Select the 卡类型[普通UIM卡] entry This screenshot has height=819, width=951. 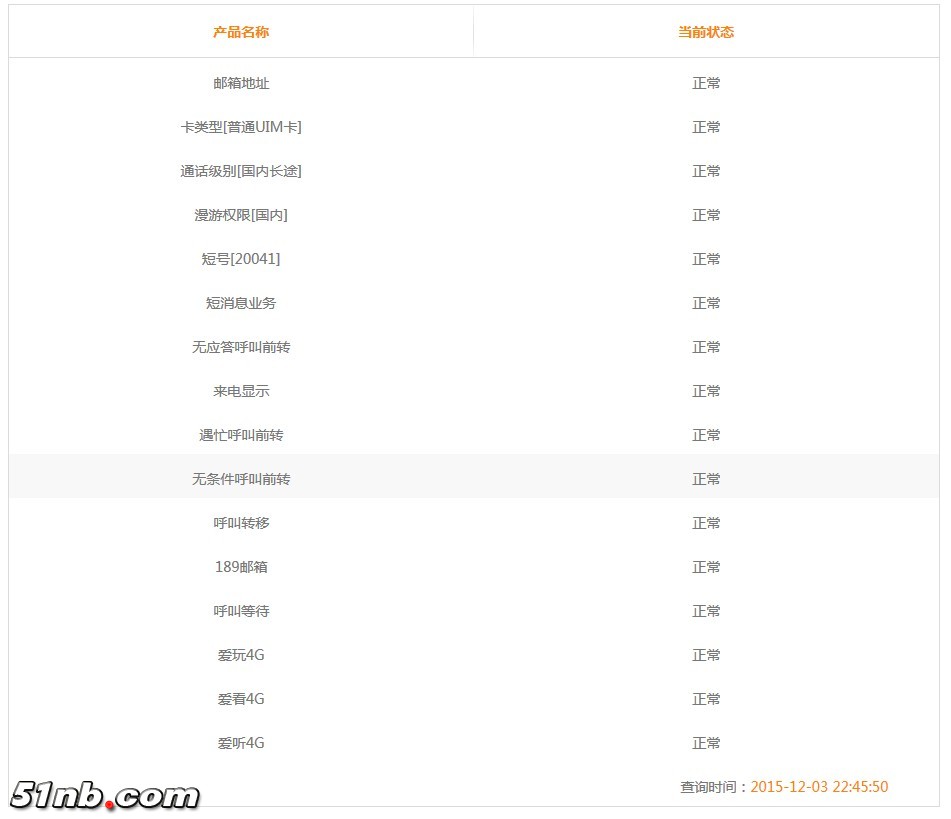[x=241, y=127]
